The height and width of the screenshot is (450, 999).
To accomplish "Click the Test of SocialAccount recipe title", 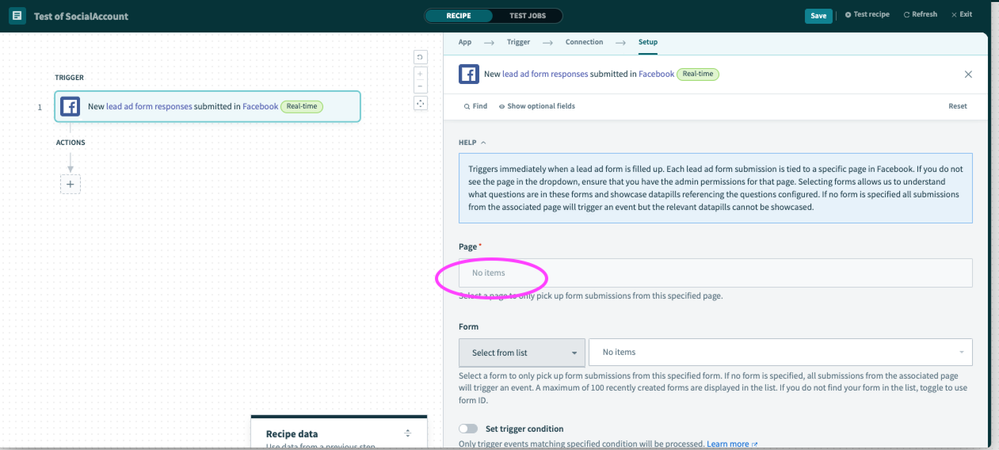I will [x=81, y=16].
